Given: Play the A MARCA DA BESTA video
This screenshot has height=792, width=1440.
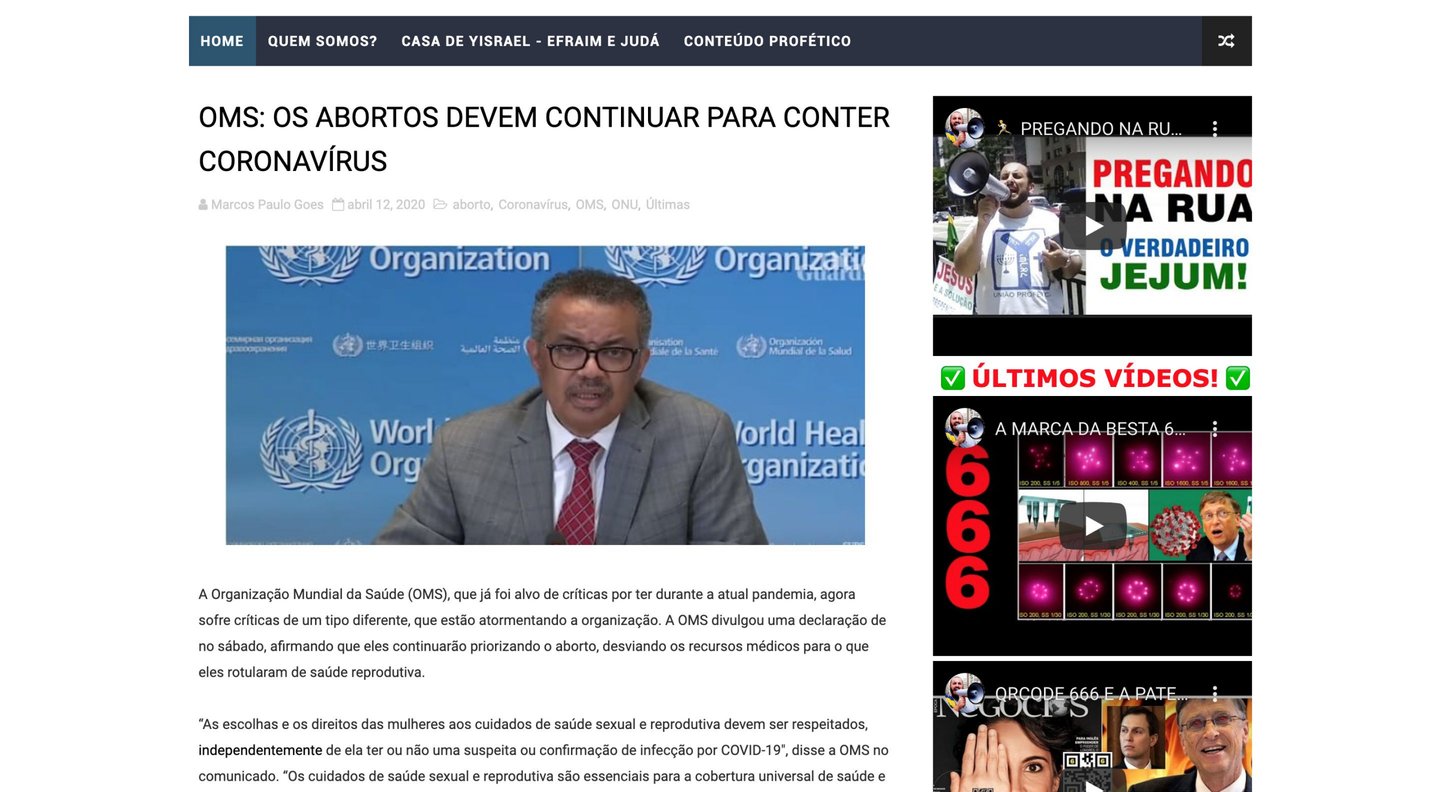Looking at the screenshot, I should pos(1092,526).
